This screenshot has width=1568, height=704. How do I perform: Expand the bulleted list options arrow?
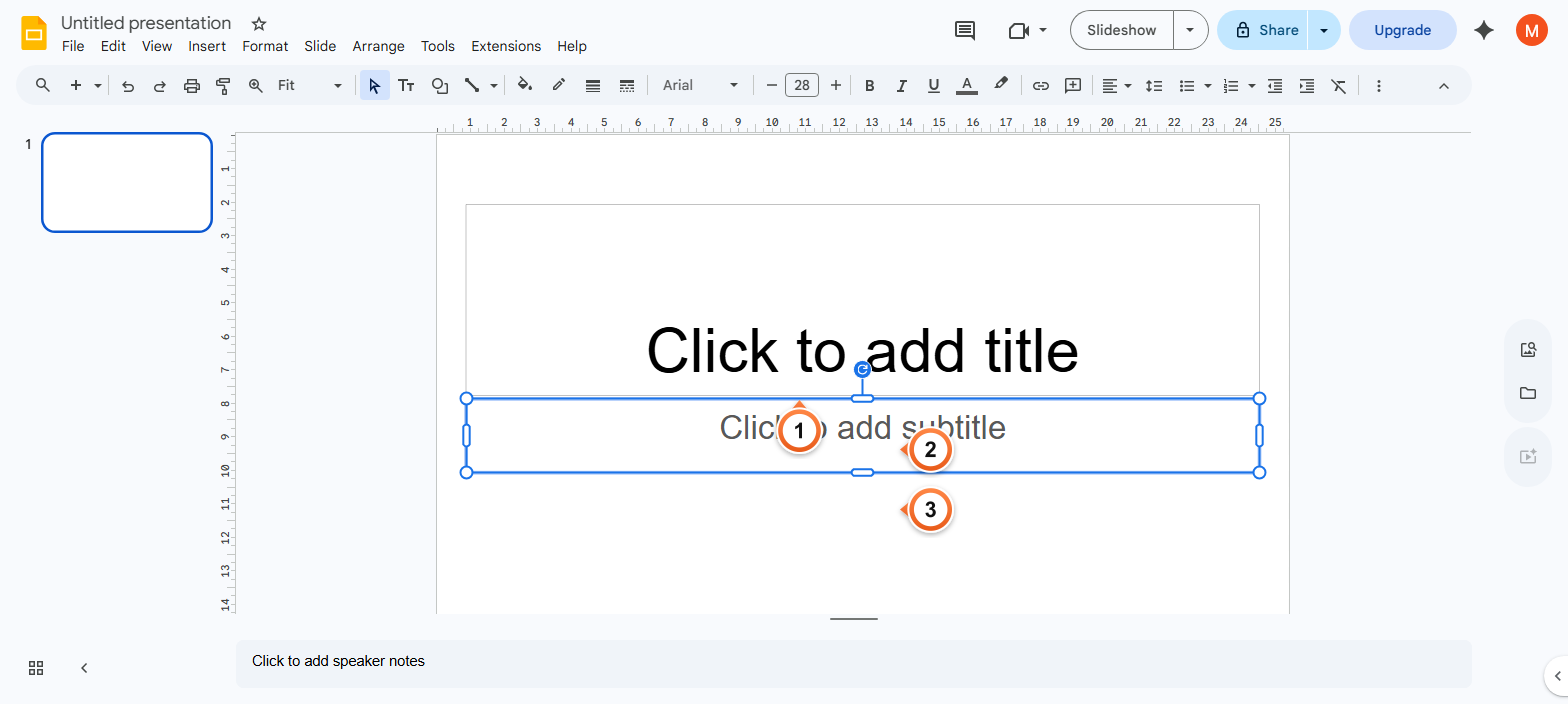(1208, 86)
